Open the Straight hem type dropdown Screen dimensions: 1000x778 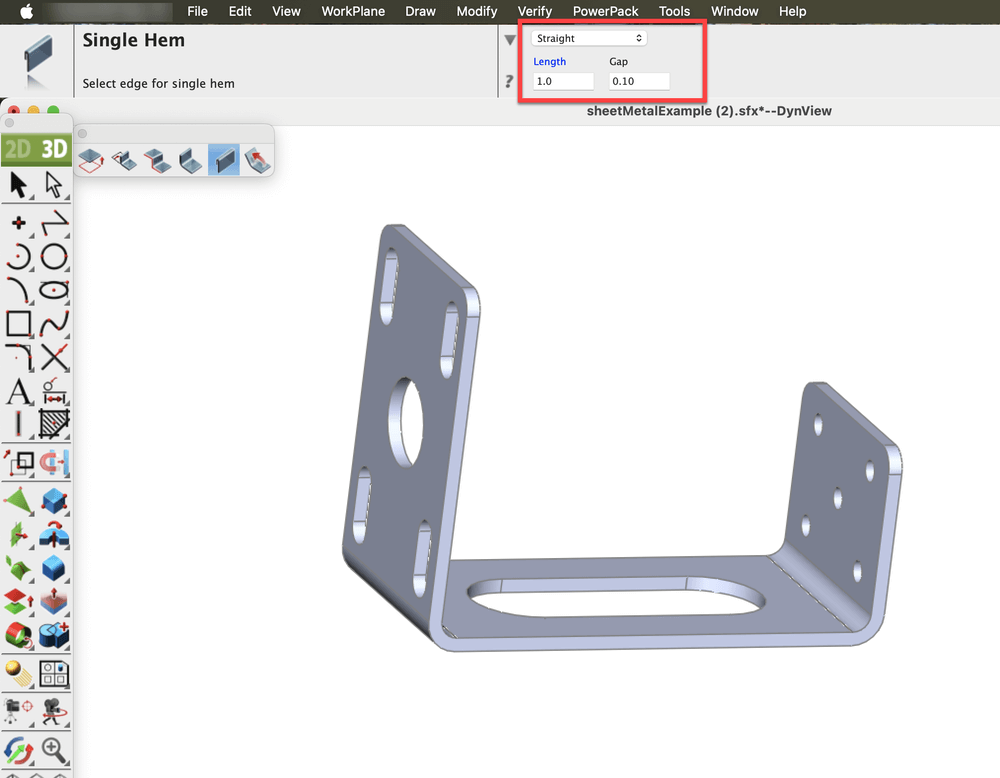588,39
